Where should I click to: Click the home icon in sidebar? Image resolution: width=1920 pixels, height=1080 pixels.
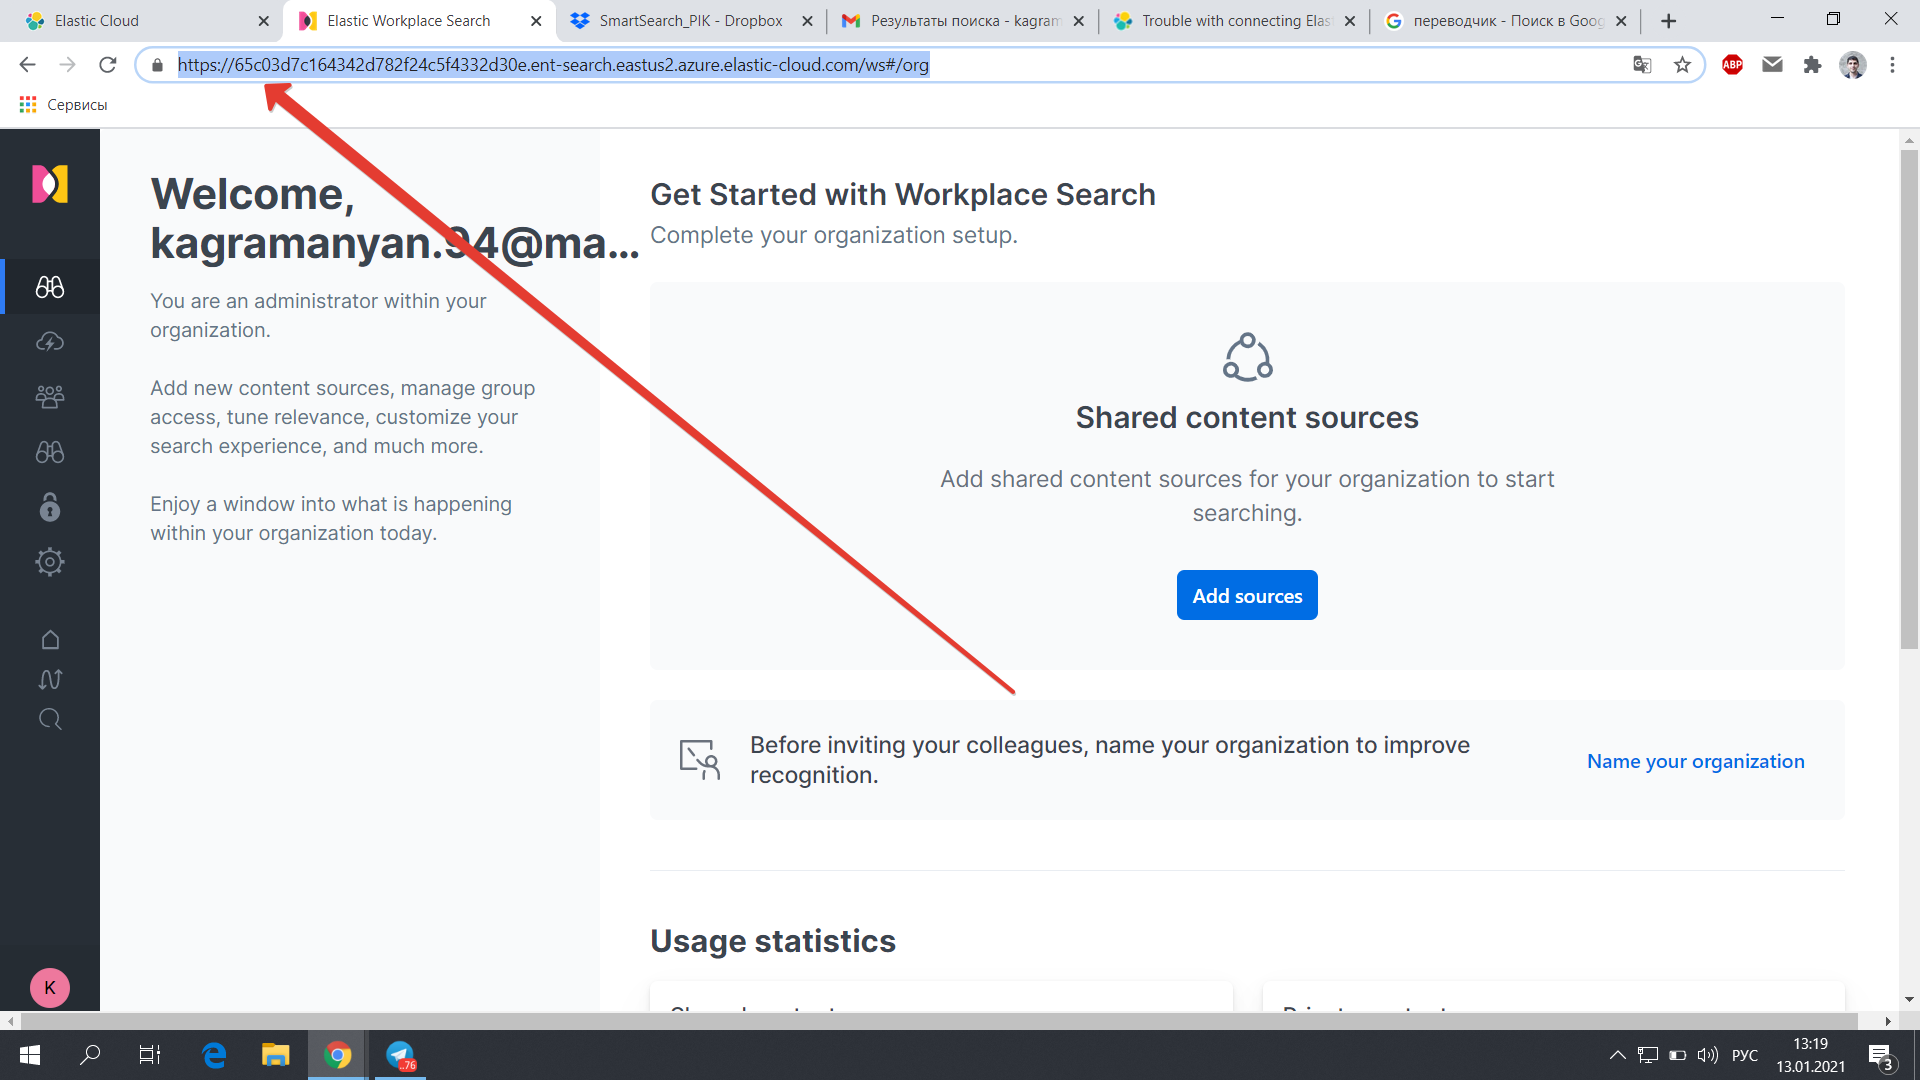tap(50, 640)
